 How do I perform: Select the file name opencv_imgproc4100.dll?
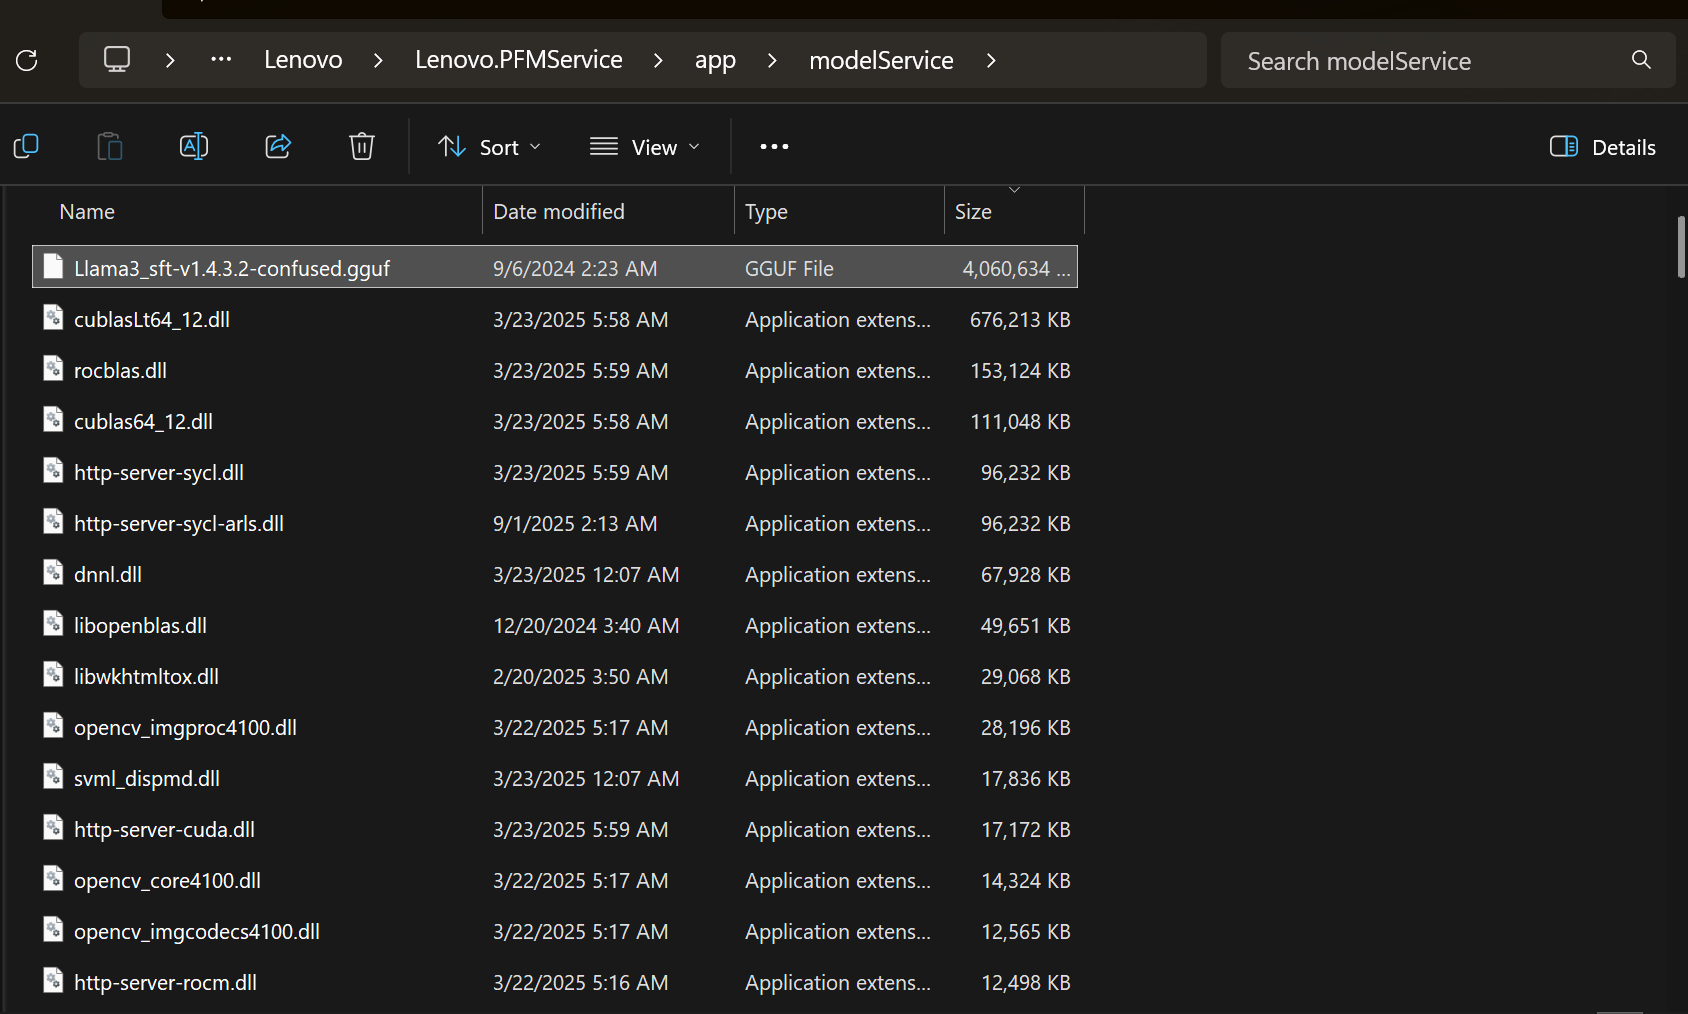185,727
